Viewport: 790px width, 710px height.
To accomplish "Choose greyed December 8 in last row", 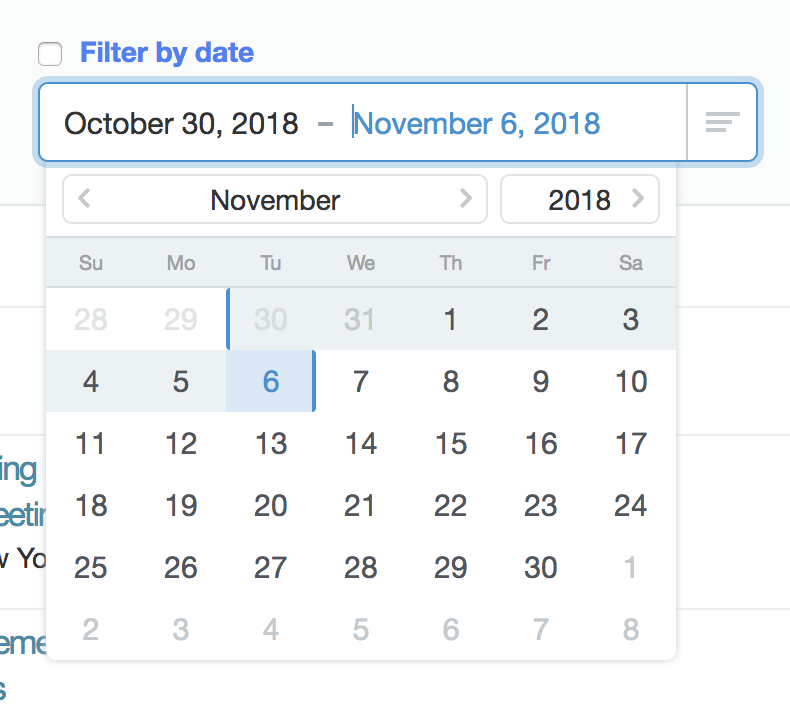I will [631, 629].
